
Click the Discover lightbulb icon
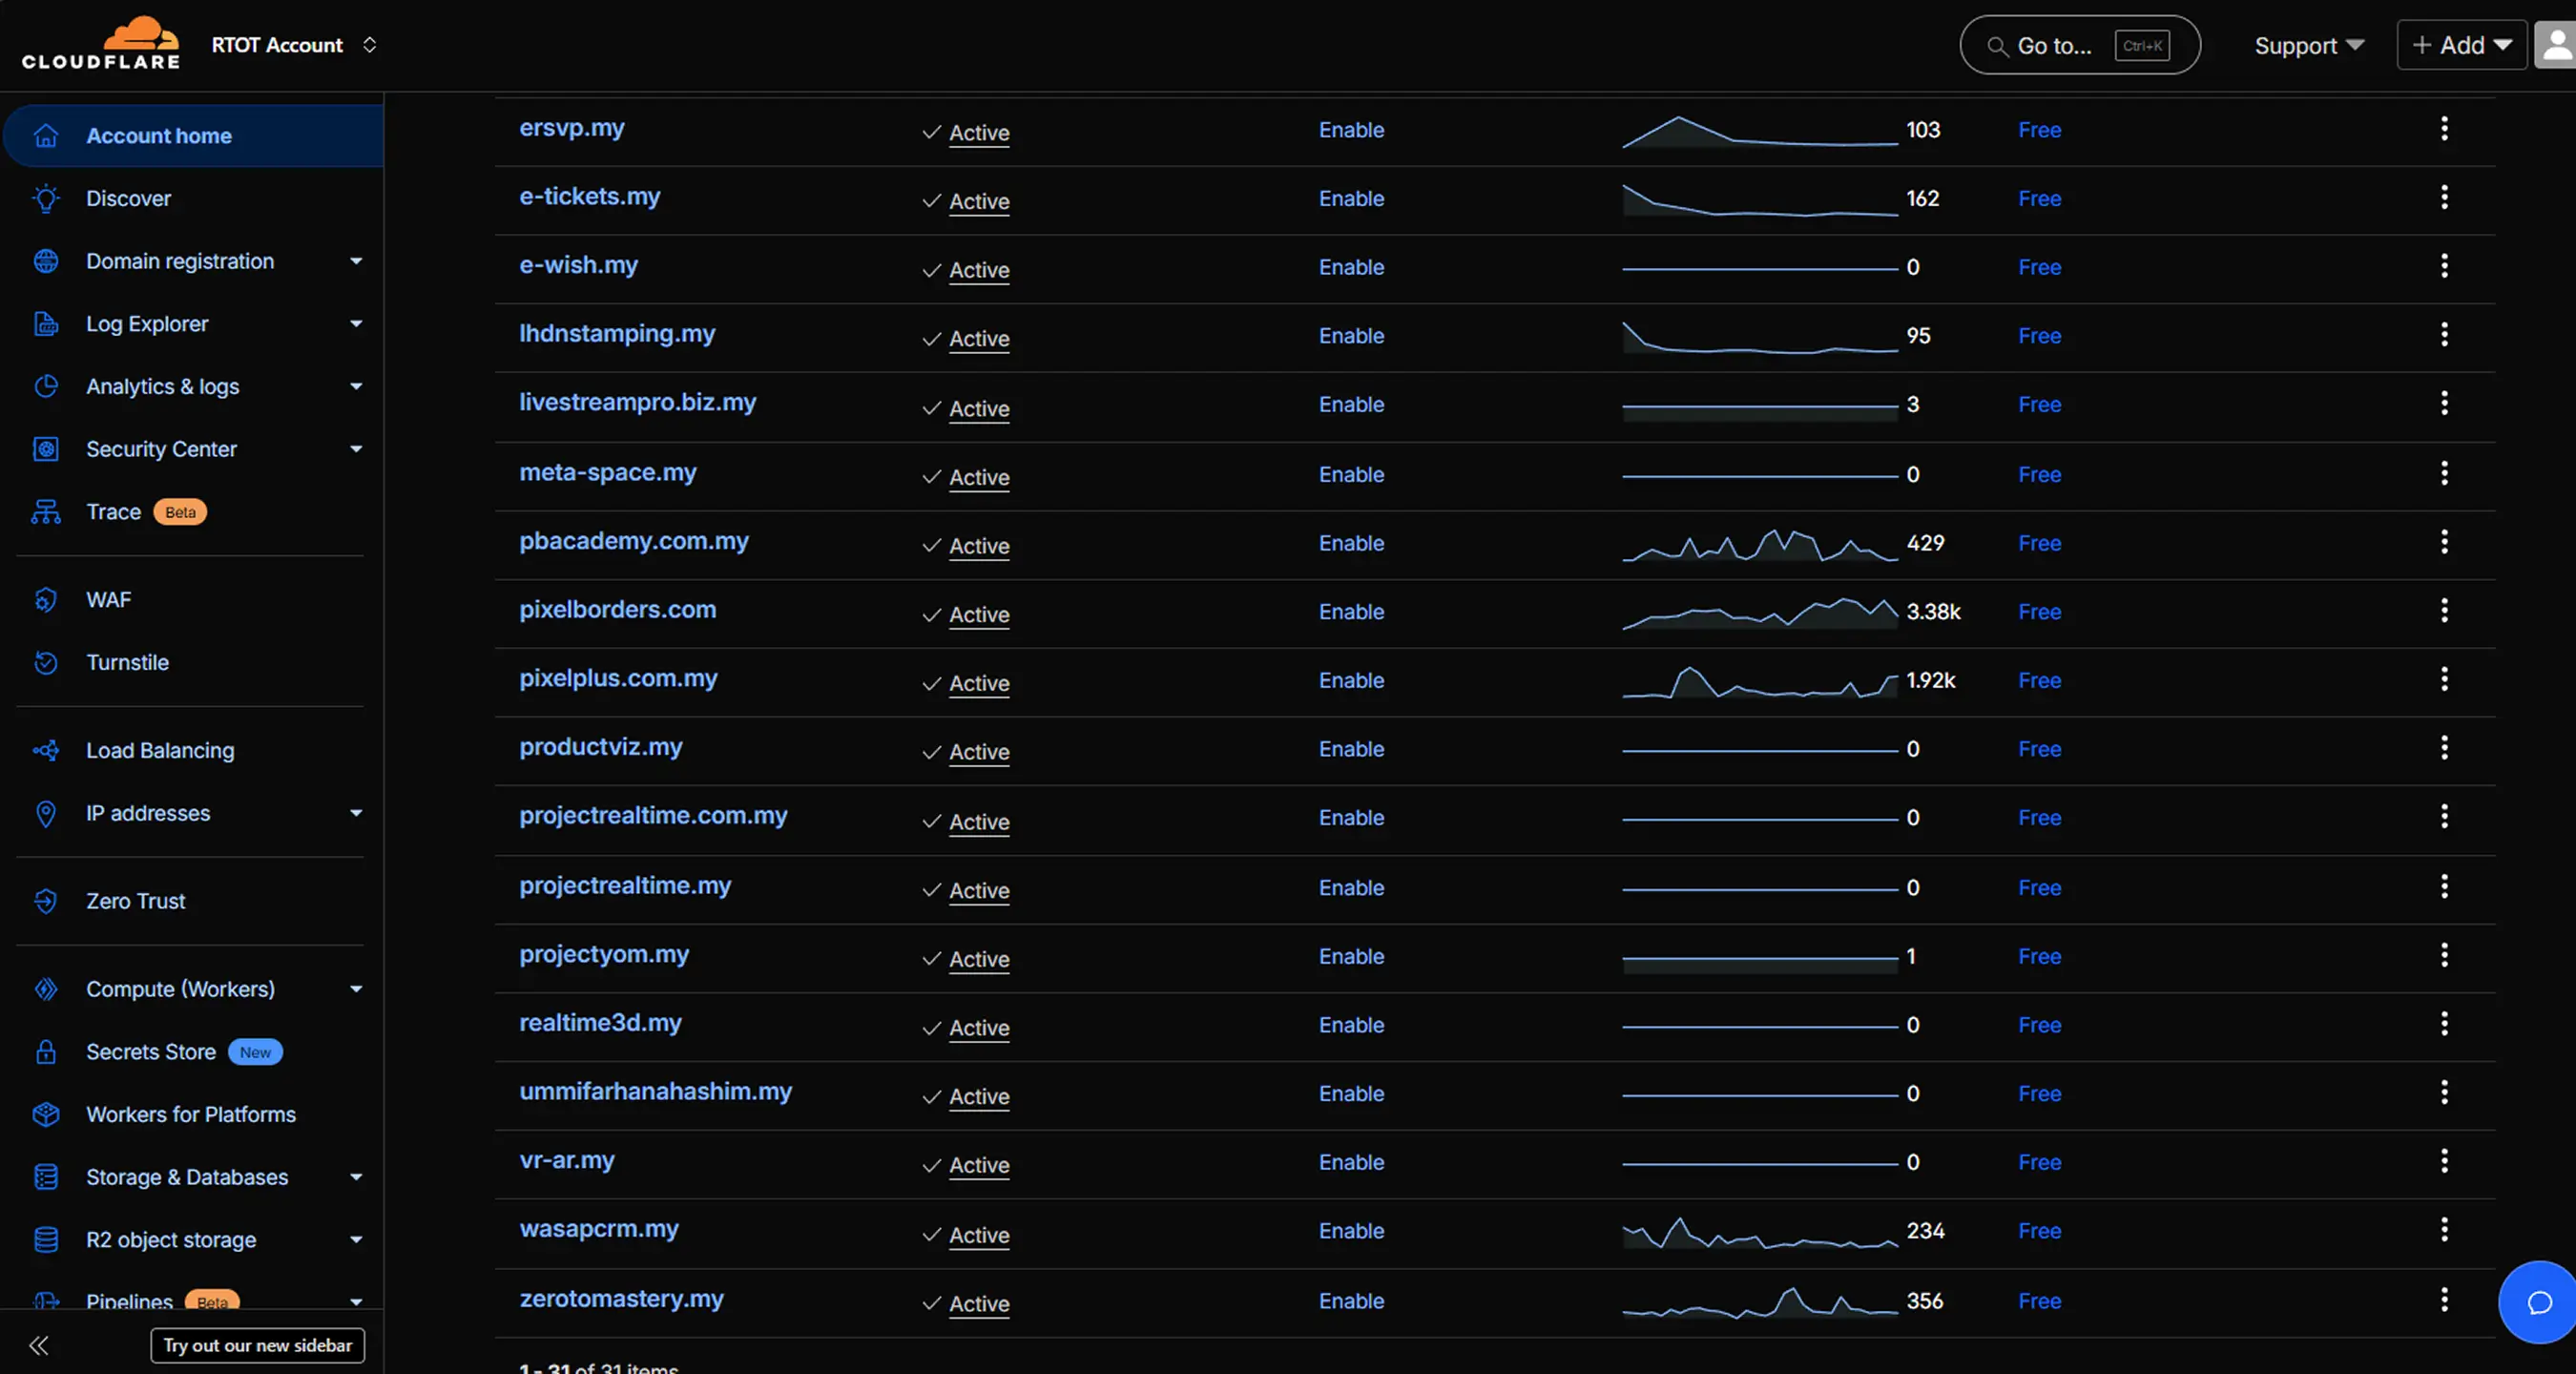click(x=46, y=198)
